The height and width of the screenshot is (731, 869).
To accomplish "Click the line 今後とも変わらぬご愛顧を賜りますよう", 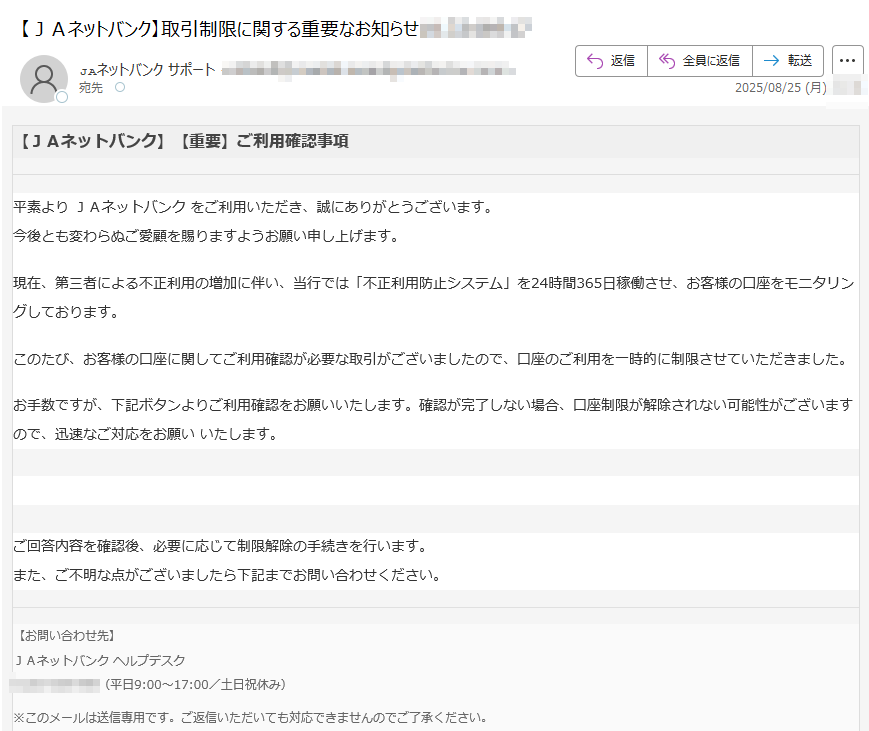I will pos(206,236).
